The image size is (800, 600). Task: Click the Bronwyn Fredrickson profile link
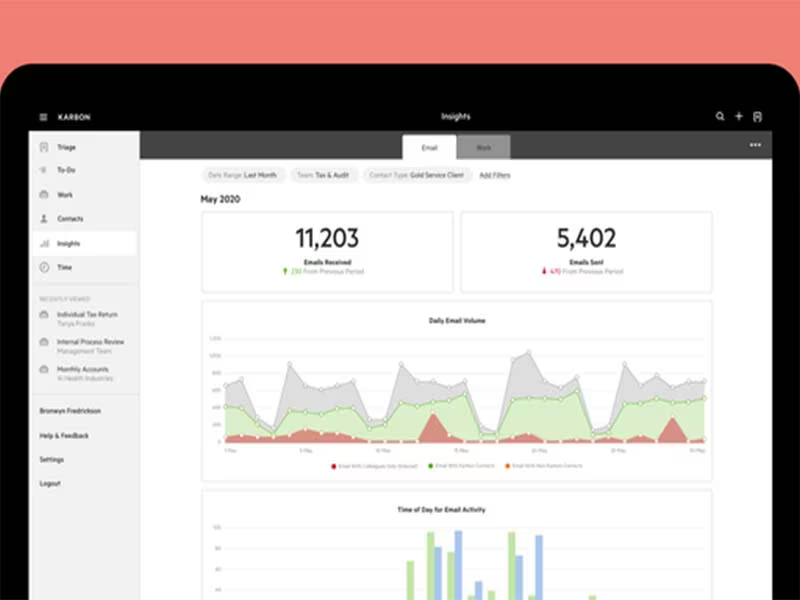[70, 411]
